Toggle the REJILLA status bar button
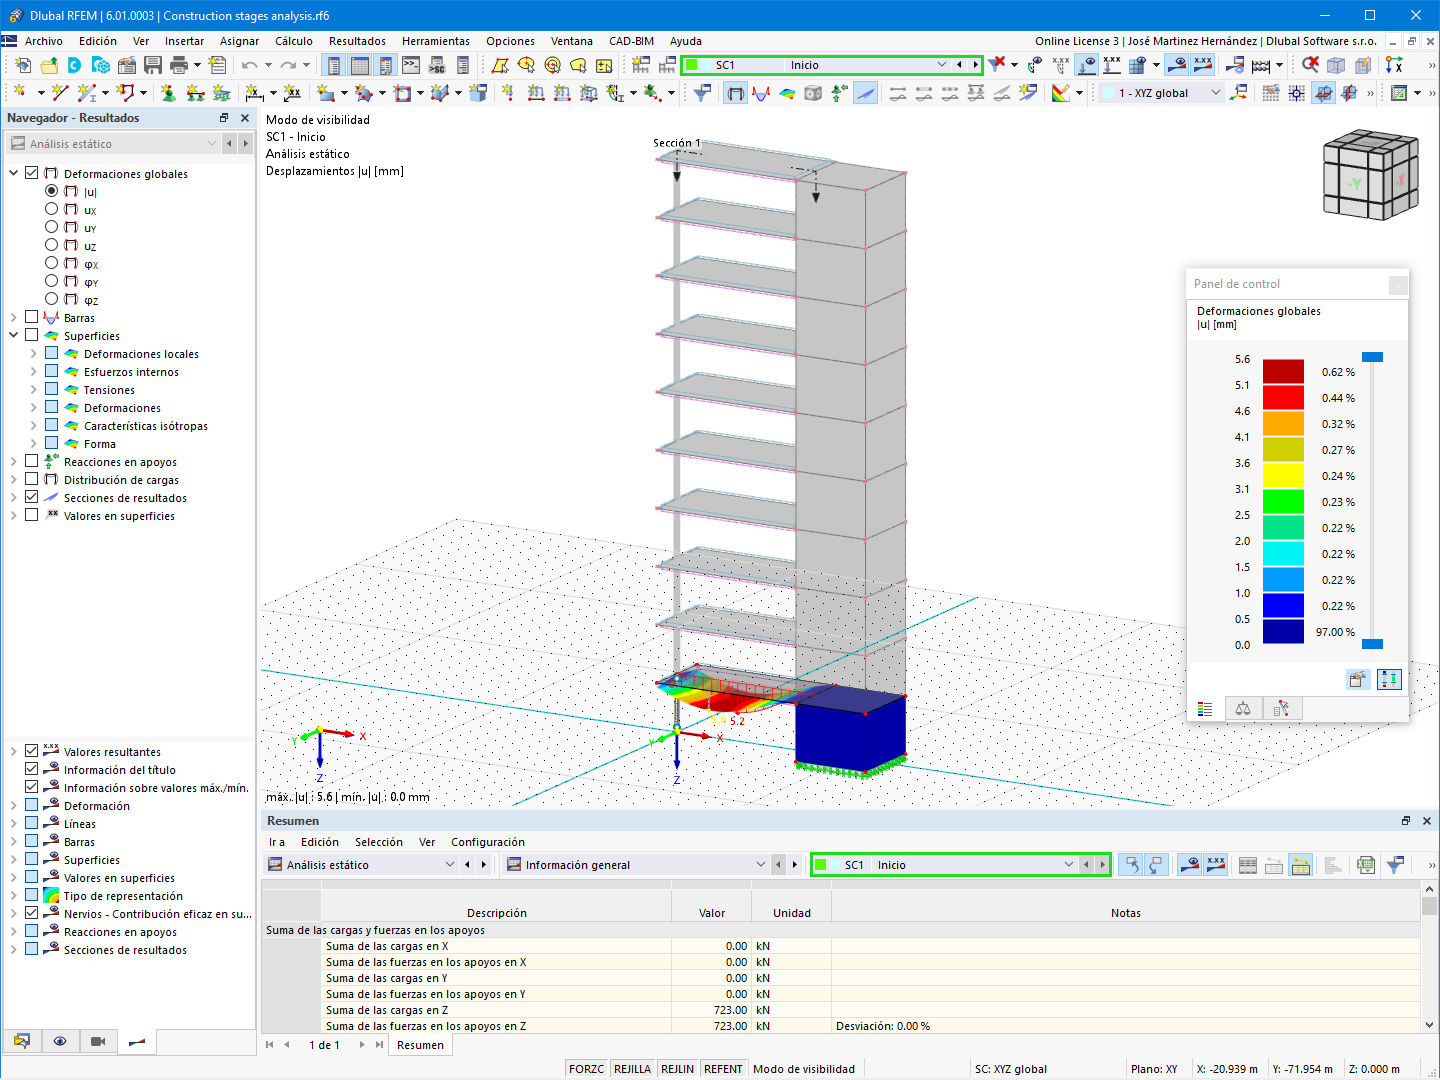Screen dimensions: 1440x1080 pos(632,1069)
